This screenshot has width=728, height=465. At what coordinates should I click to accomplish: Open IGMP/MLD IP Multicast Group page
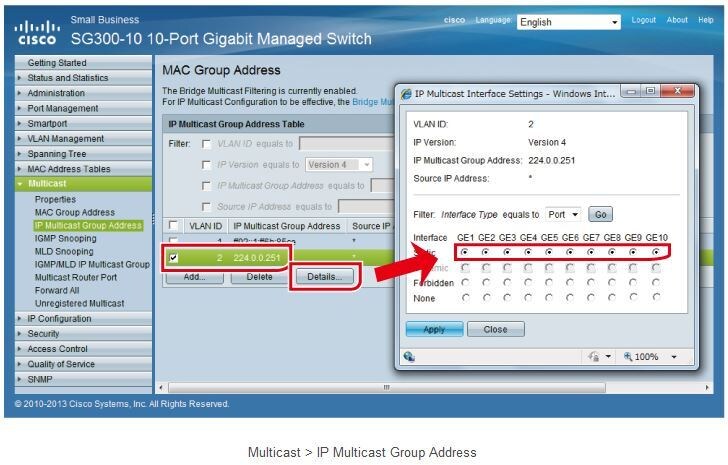[92, 264]
